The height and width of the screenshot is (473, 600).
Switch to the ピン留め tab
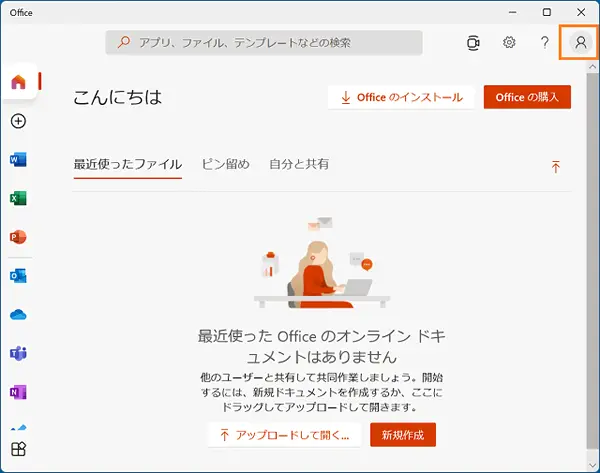coord(225,165)
